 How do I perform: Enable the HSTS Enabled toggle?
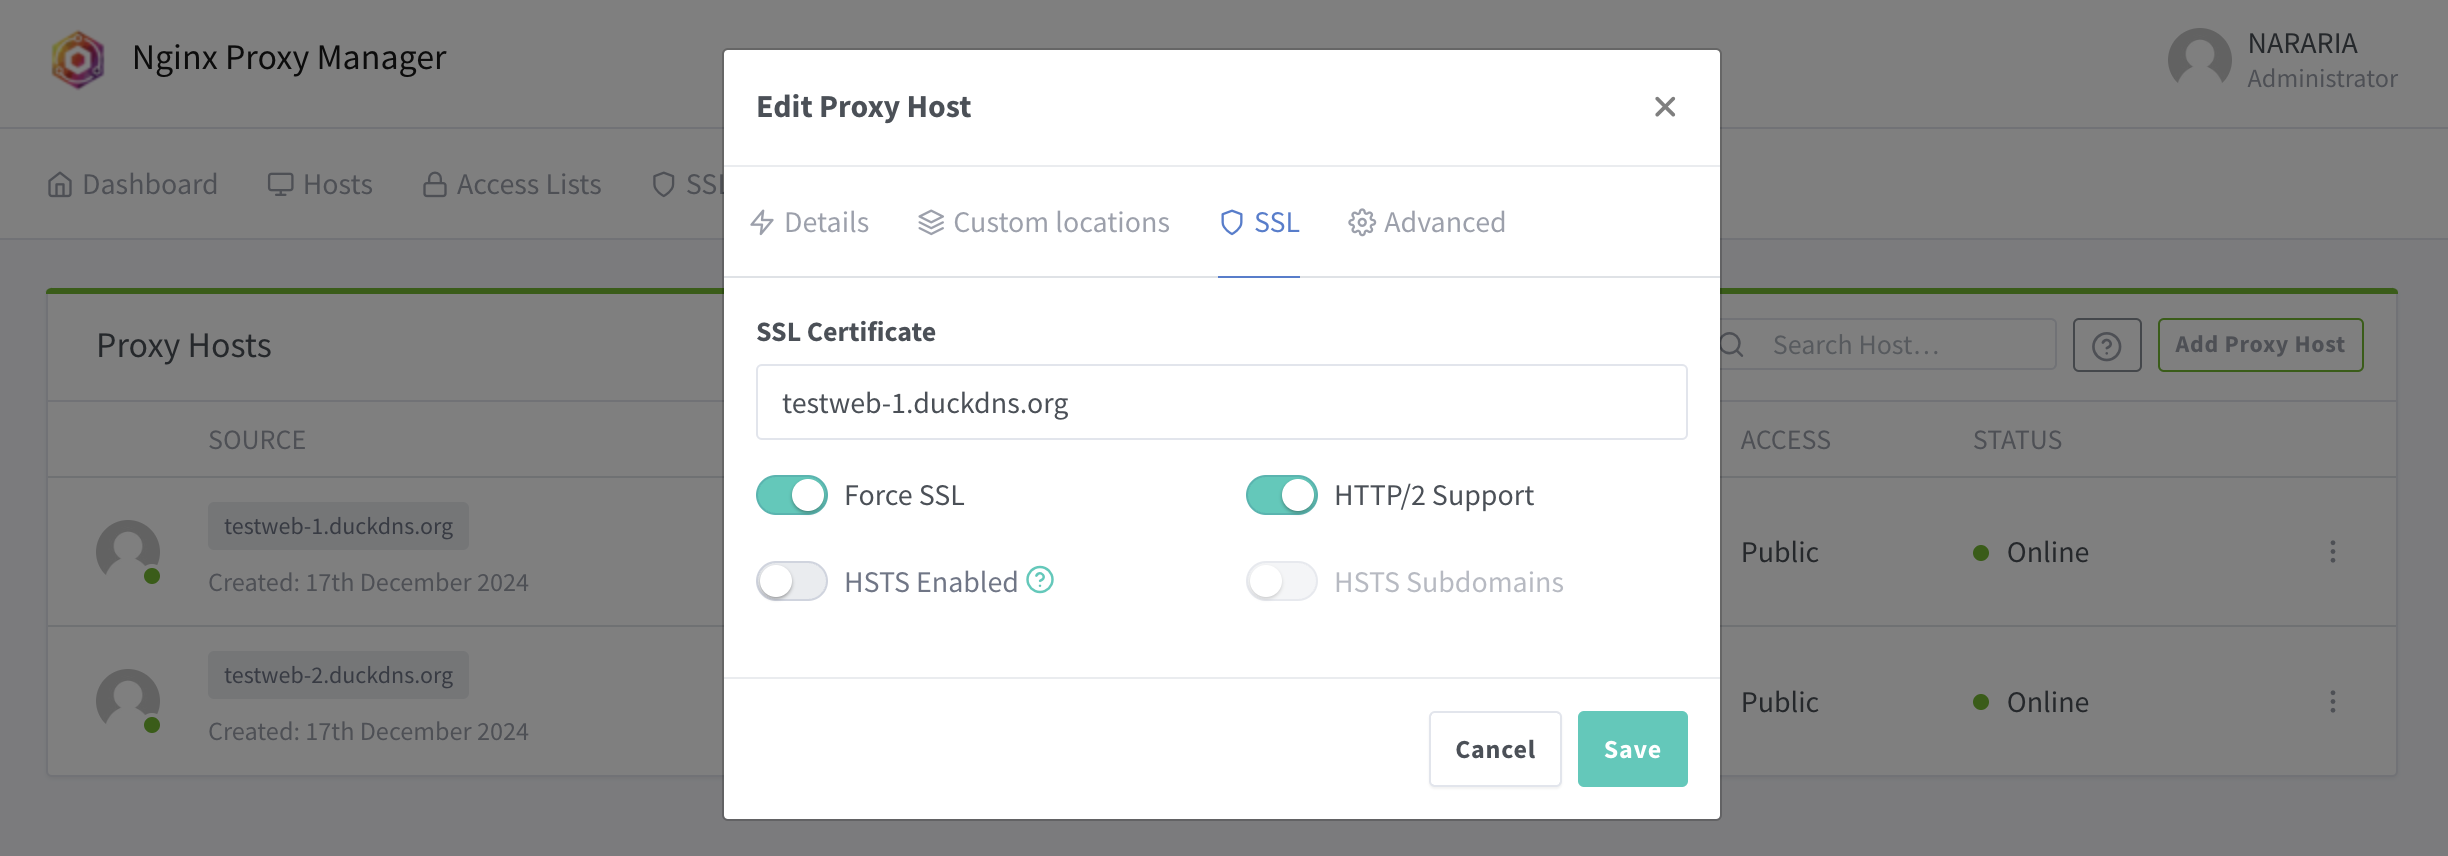pos(792,581)
